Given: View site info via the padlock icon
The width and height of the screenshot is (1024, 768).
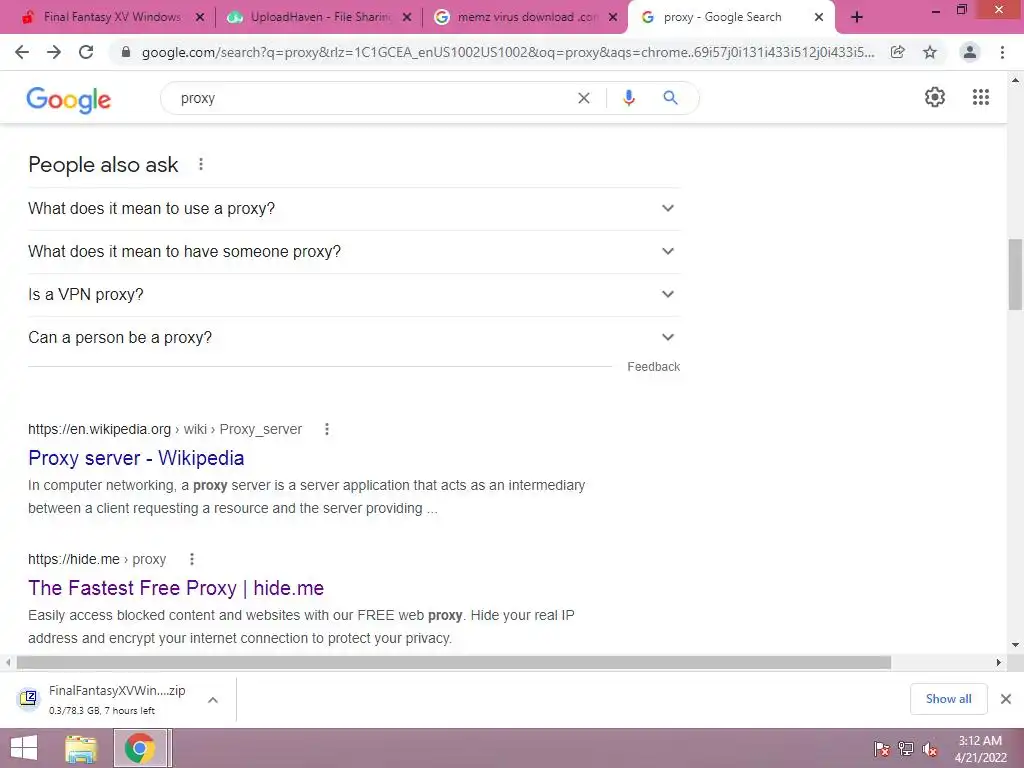Looking at the screenshot, I should pos(126,52).
